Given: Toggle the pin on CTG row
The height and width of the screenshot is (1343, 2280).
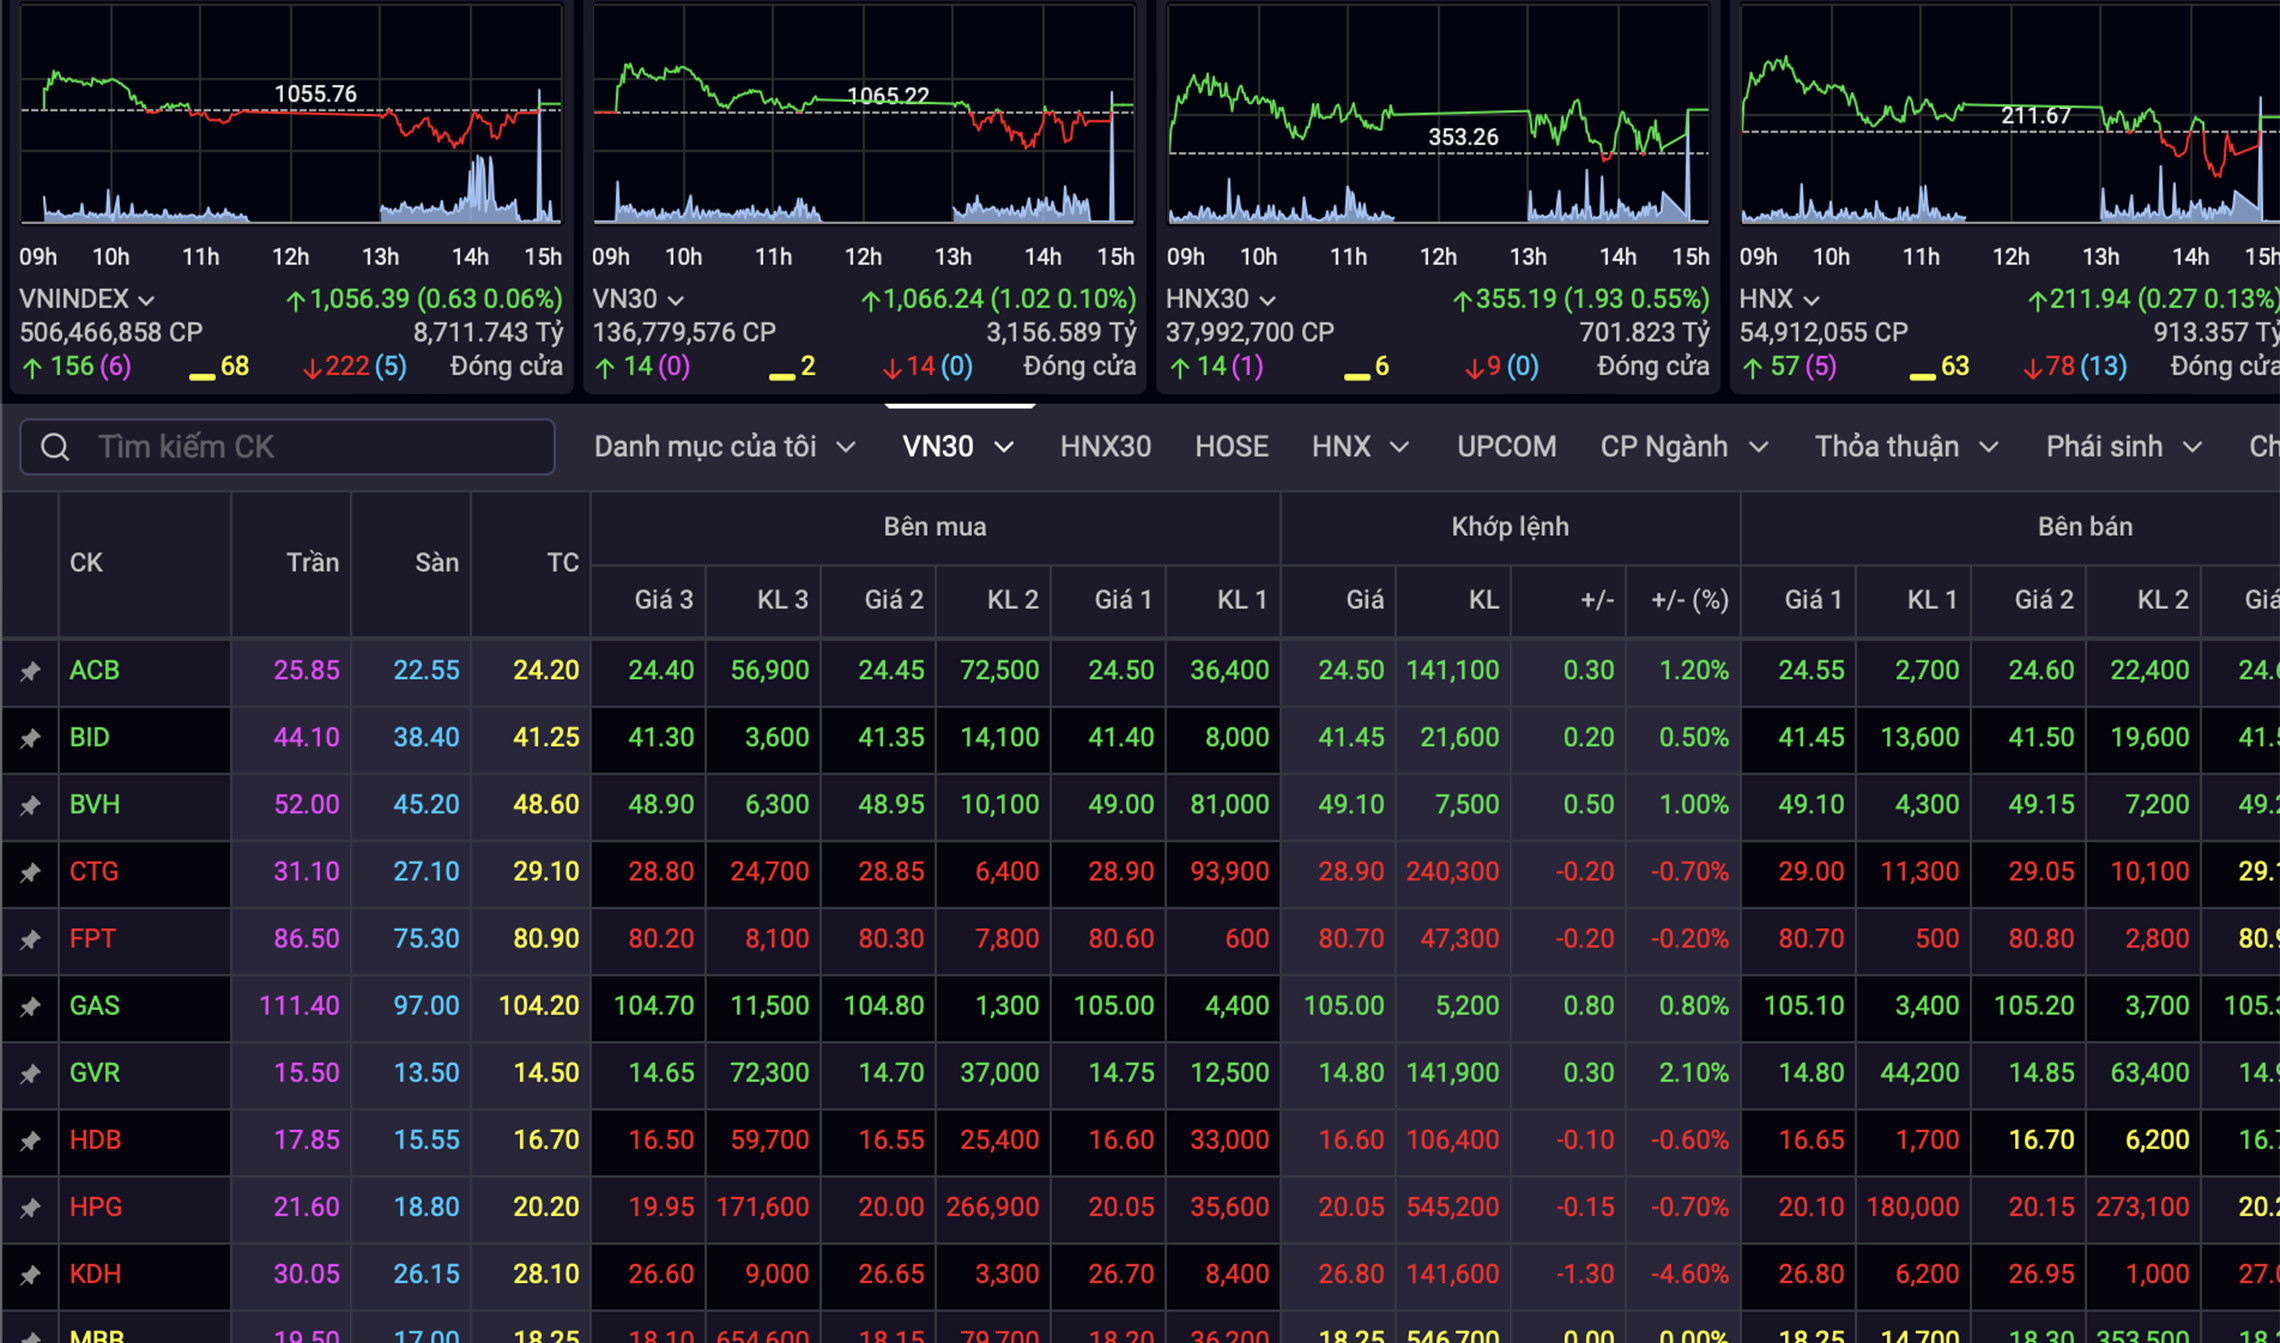Looking at the screenshot, I should click(x=30, y=872).
